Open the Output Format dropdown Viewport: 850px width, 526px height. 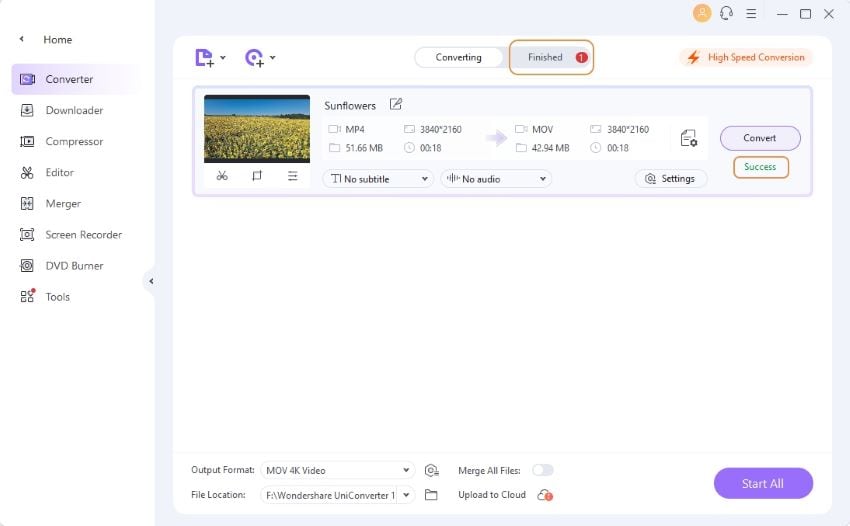click(x=338, y=471)
